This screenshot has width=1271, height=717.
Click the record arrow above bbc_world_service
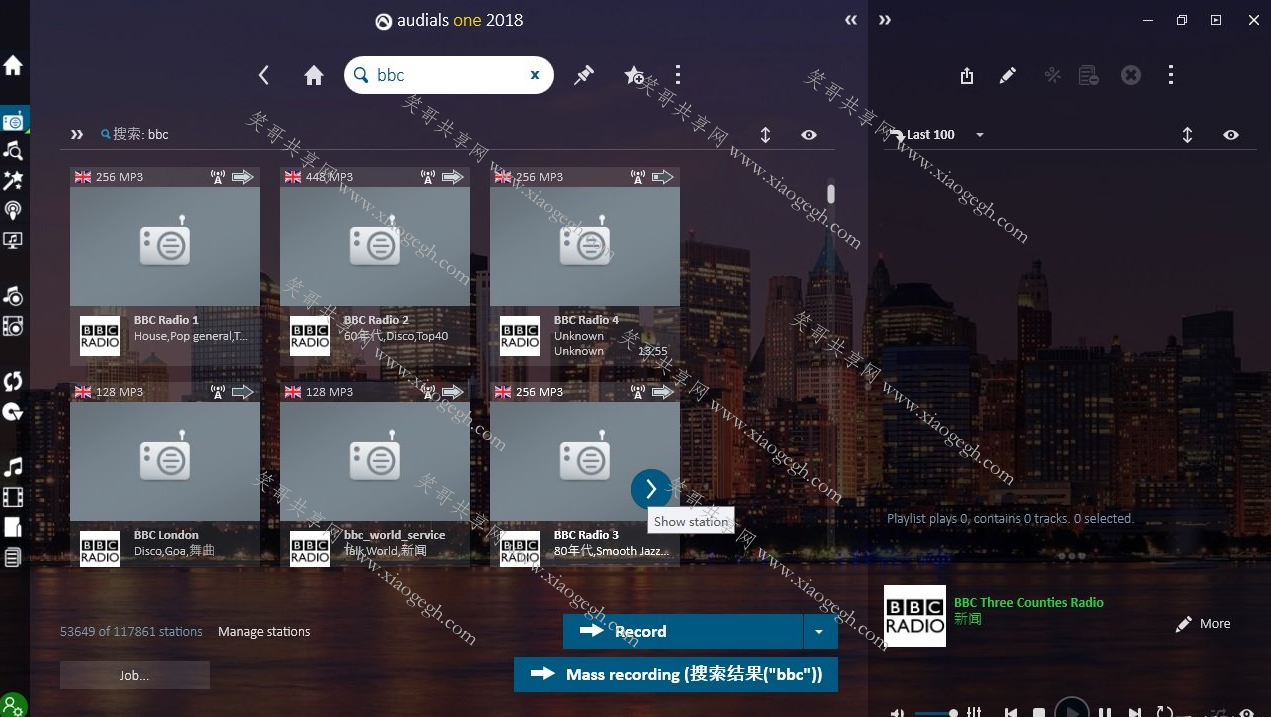453,392
